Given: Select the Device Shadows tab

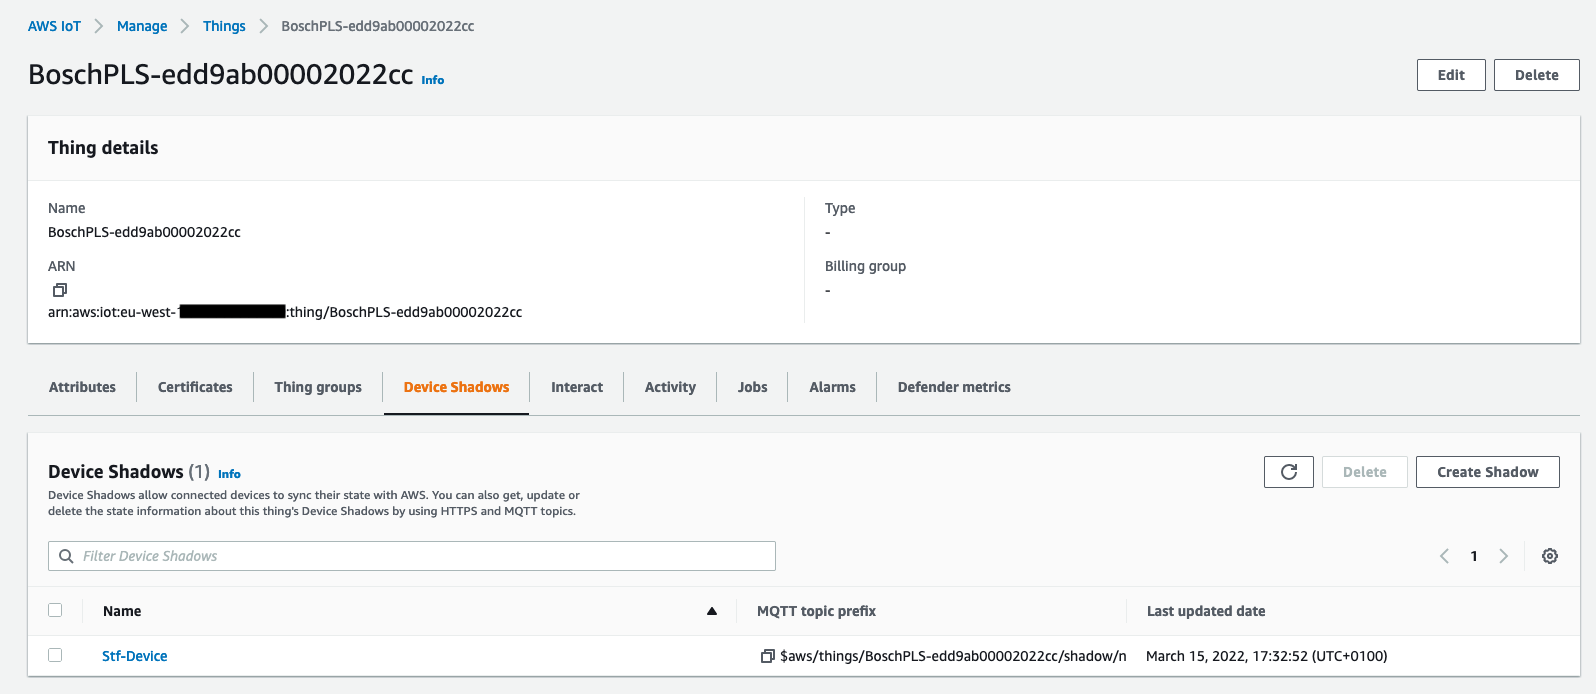Looking at the screenshot, I should click(456, 387).
